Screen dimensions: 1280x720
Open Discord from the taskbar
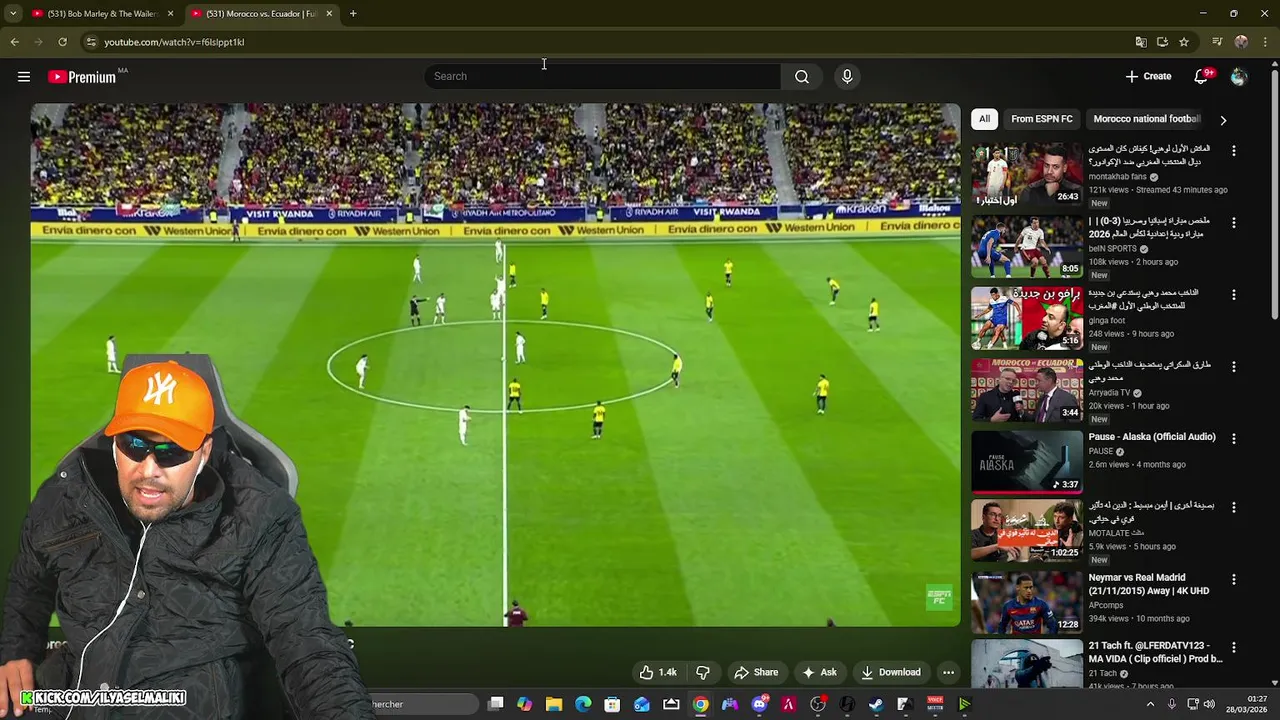(x=759, y=704)
